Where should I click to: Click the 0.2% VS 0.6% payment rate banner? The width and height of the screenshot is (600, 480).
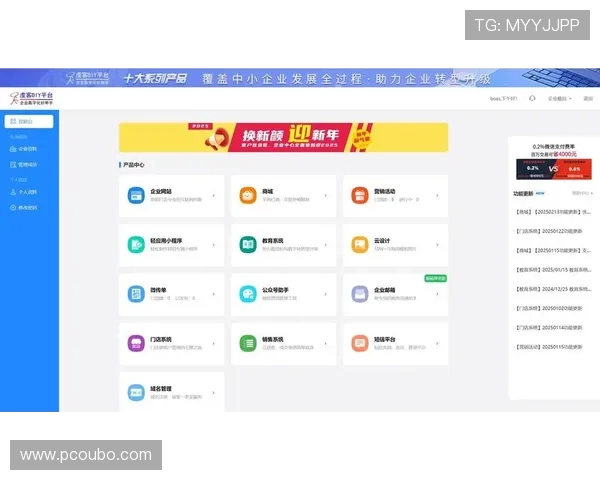tap(554, 169)
